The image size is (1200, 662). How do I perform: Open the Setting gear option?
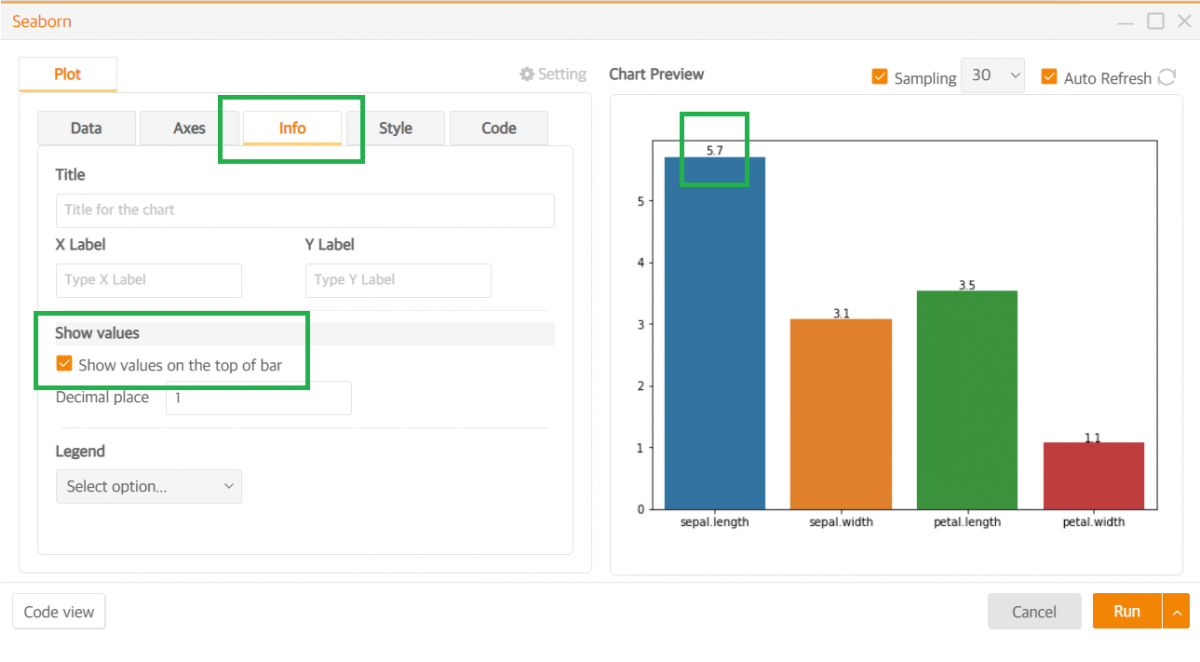553,74
